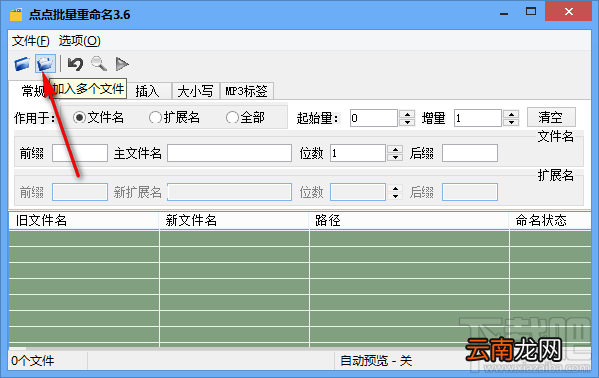599x378 pixels.
Task: Decrease the 增量 value with down arrow
Action: pyautogui.click(x=511, y=122)
